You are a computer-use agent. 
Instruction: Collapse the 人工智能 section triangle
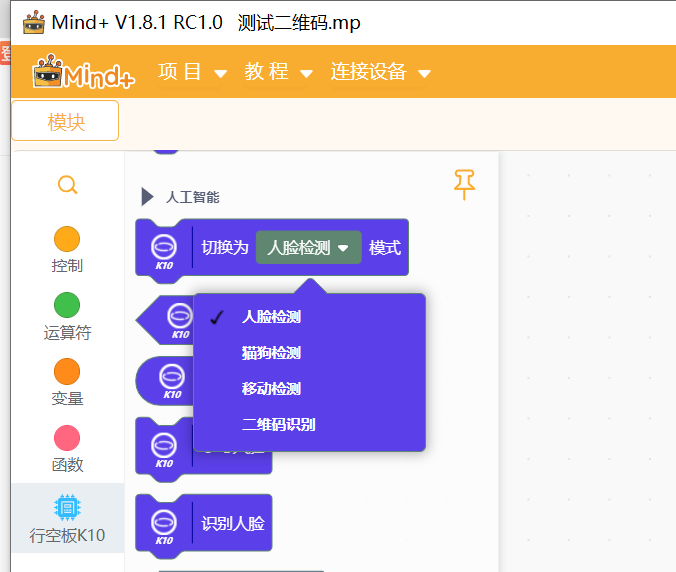(x=147, y=197)
